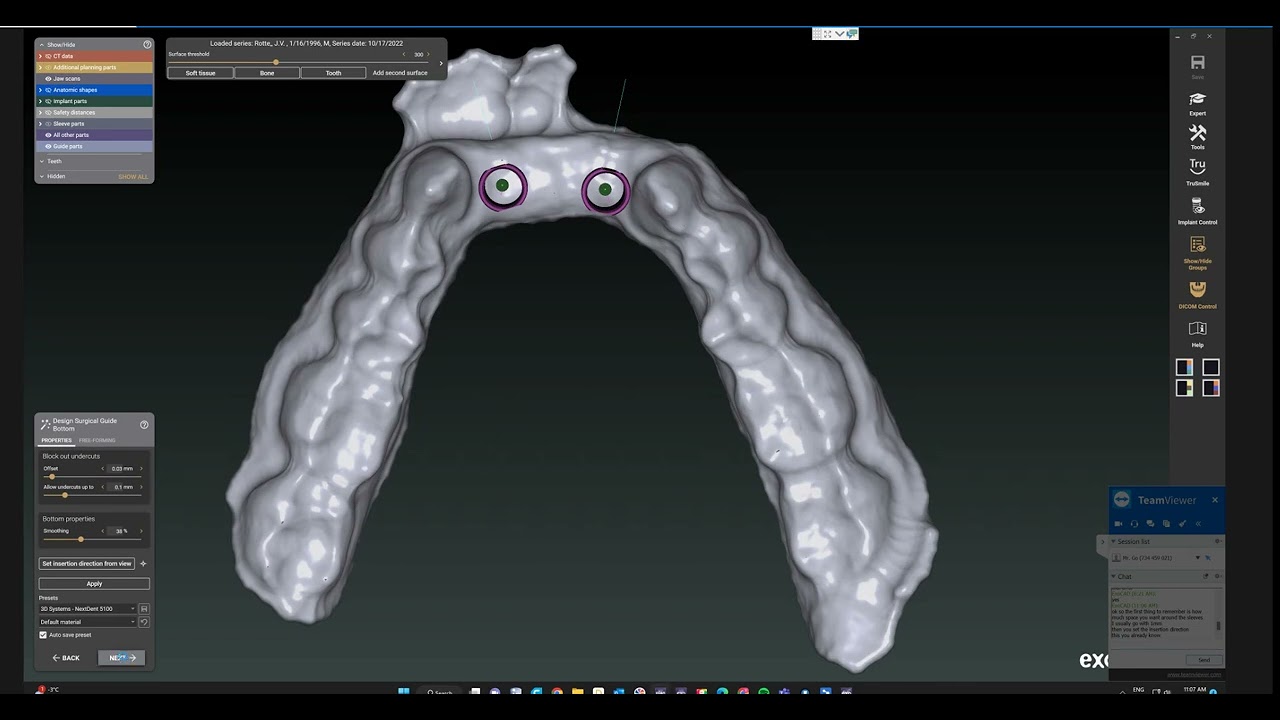
Task: Select the Soft tissue surface preset
Action: pos(200,73)
